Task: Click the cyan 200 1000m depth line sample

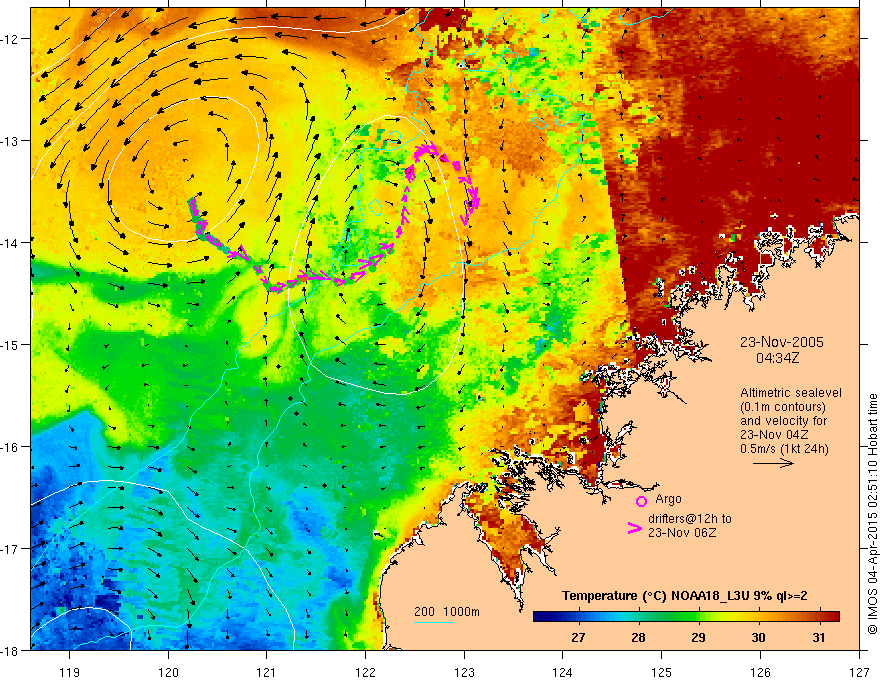Action: (x=434, y=622)
